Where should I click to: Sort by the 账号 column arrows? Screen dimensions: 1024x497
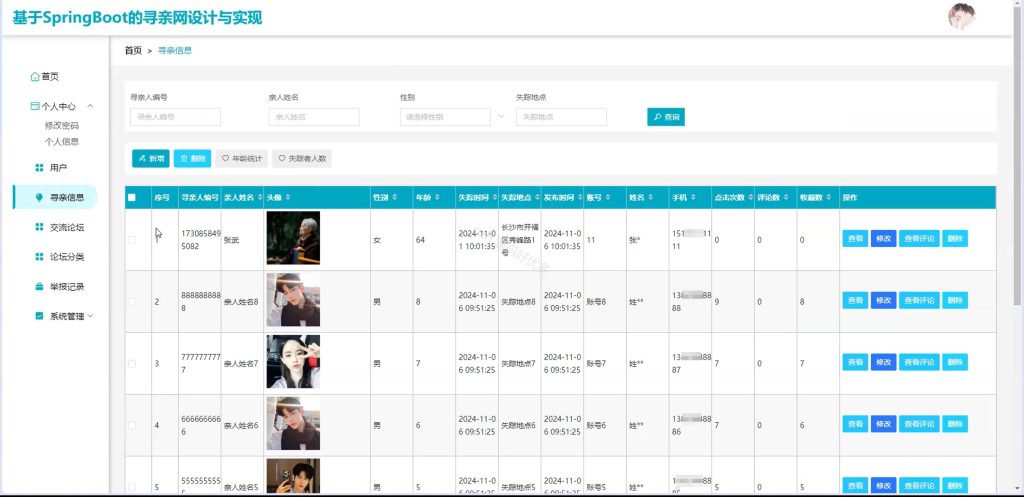(x=607, y=197)
